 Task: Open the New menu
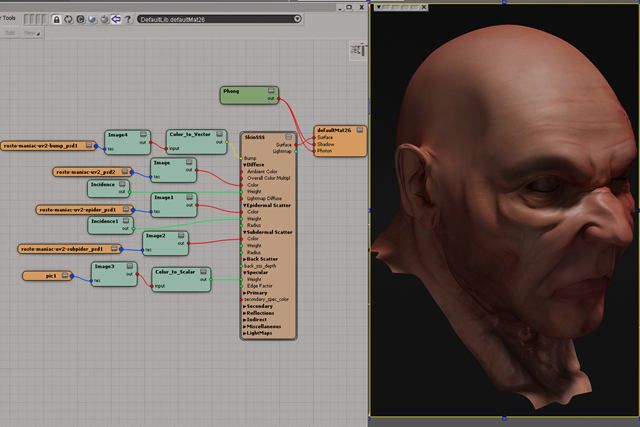coord(30,33)
